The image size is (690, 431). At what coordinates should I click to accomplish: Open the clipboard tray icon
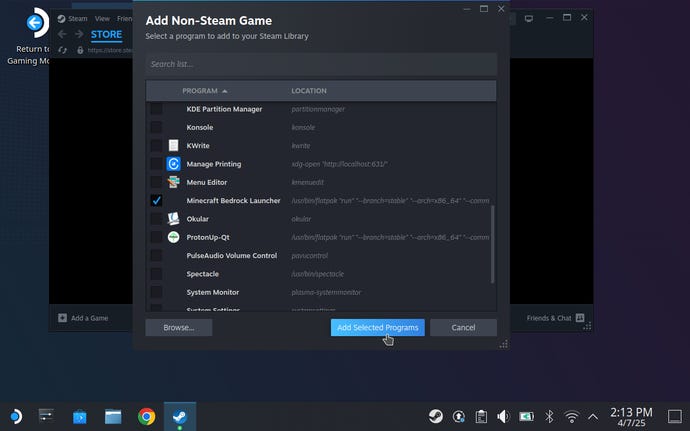(481, 416)
